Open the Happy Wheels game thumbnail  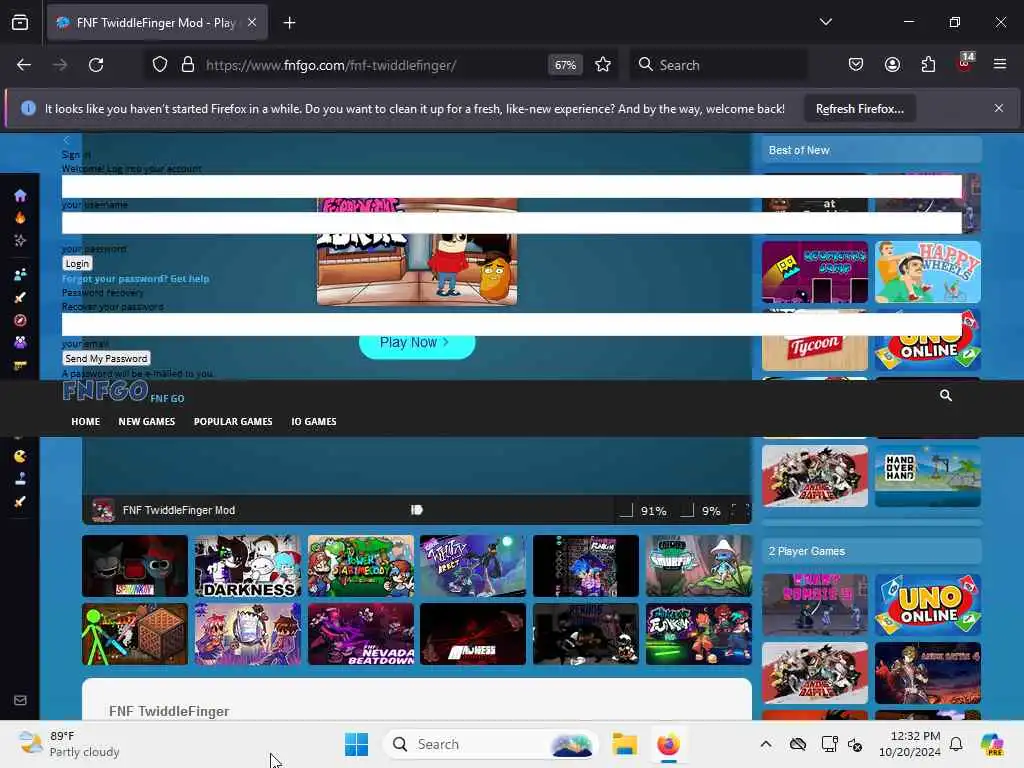coord(927,272)
